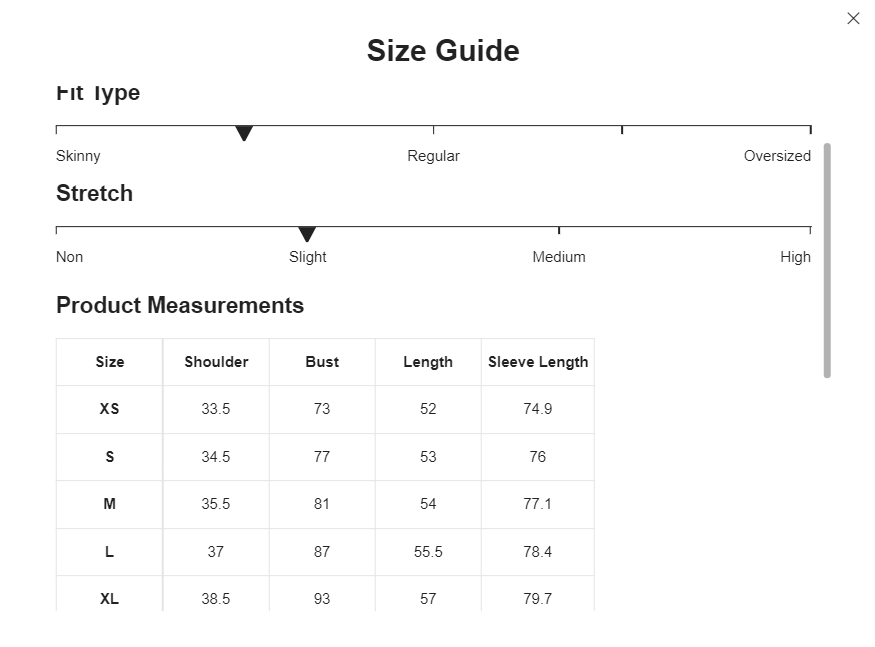Viewport: 875px width, 647px height.
Task: Click the High stretch label
Action: [x=795, y=257]
